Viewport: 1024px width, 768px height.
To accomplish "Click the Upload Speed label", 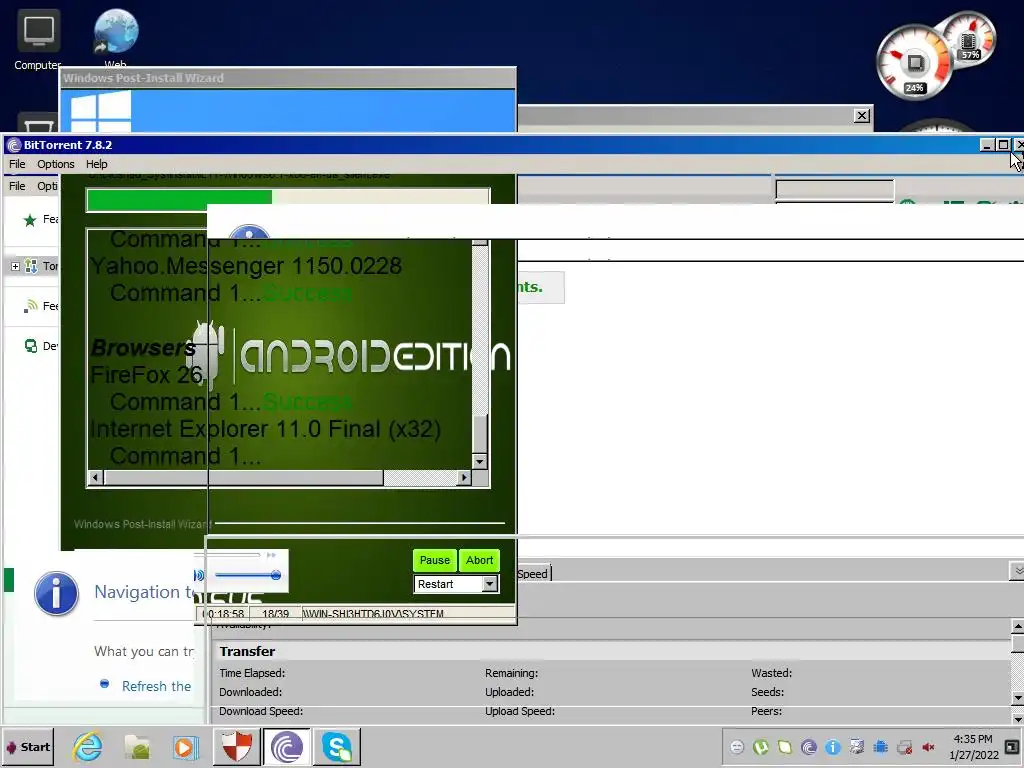I will 520,711.
